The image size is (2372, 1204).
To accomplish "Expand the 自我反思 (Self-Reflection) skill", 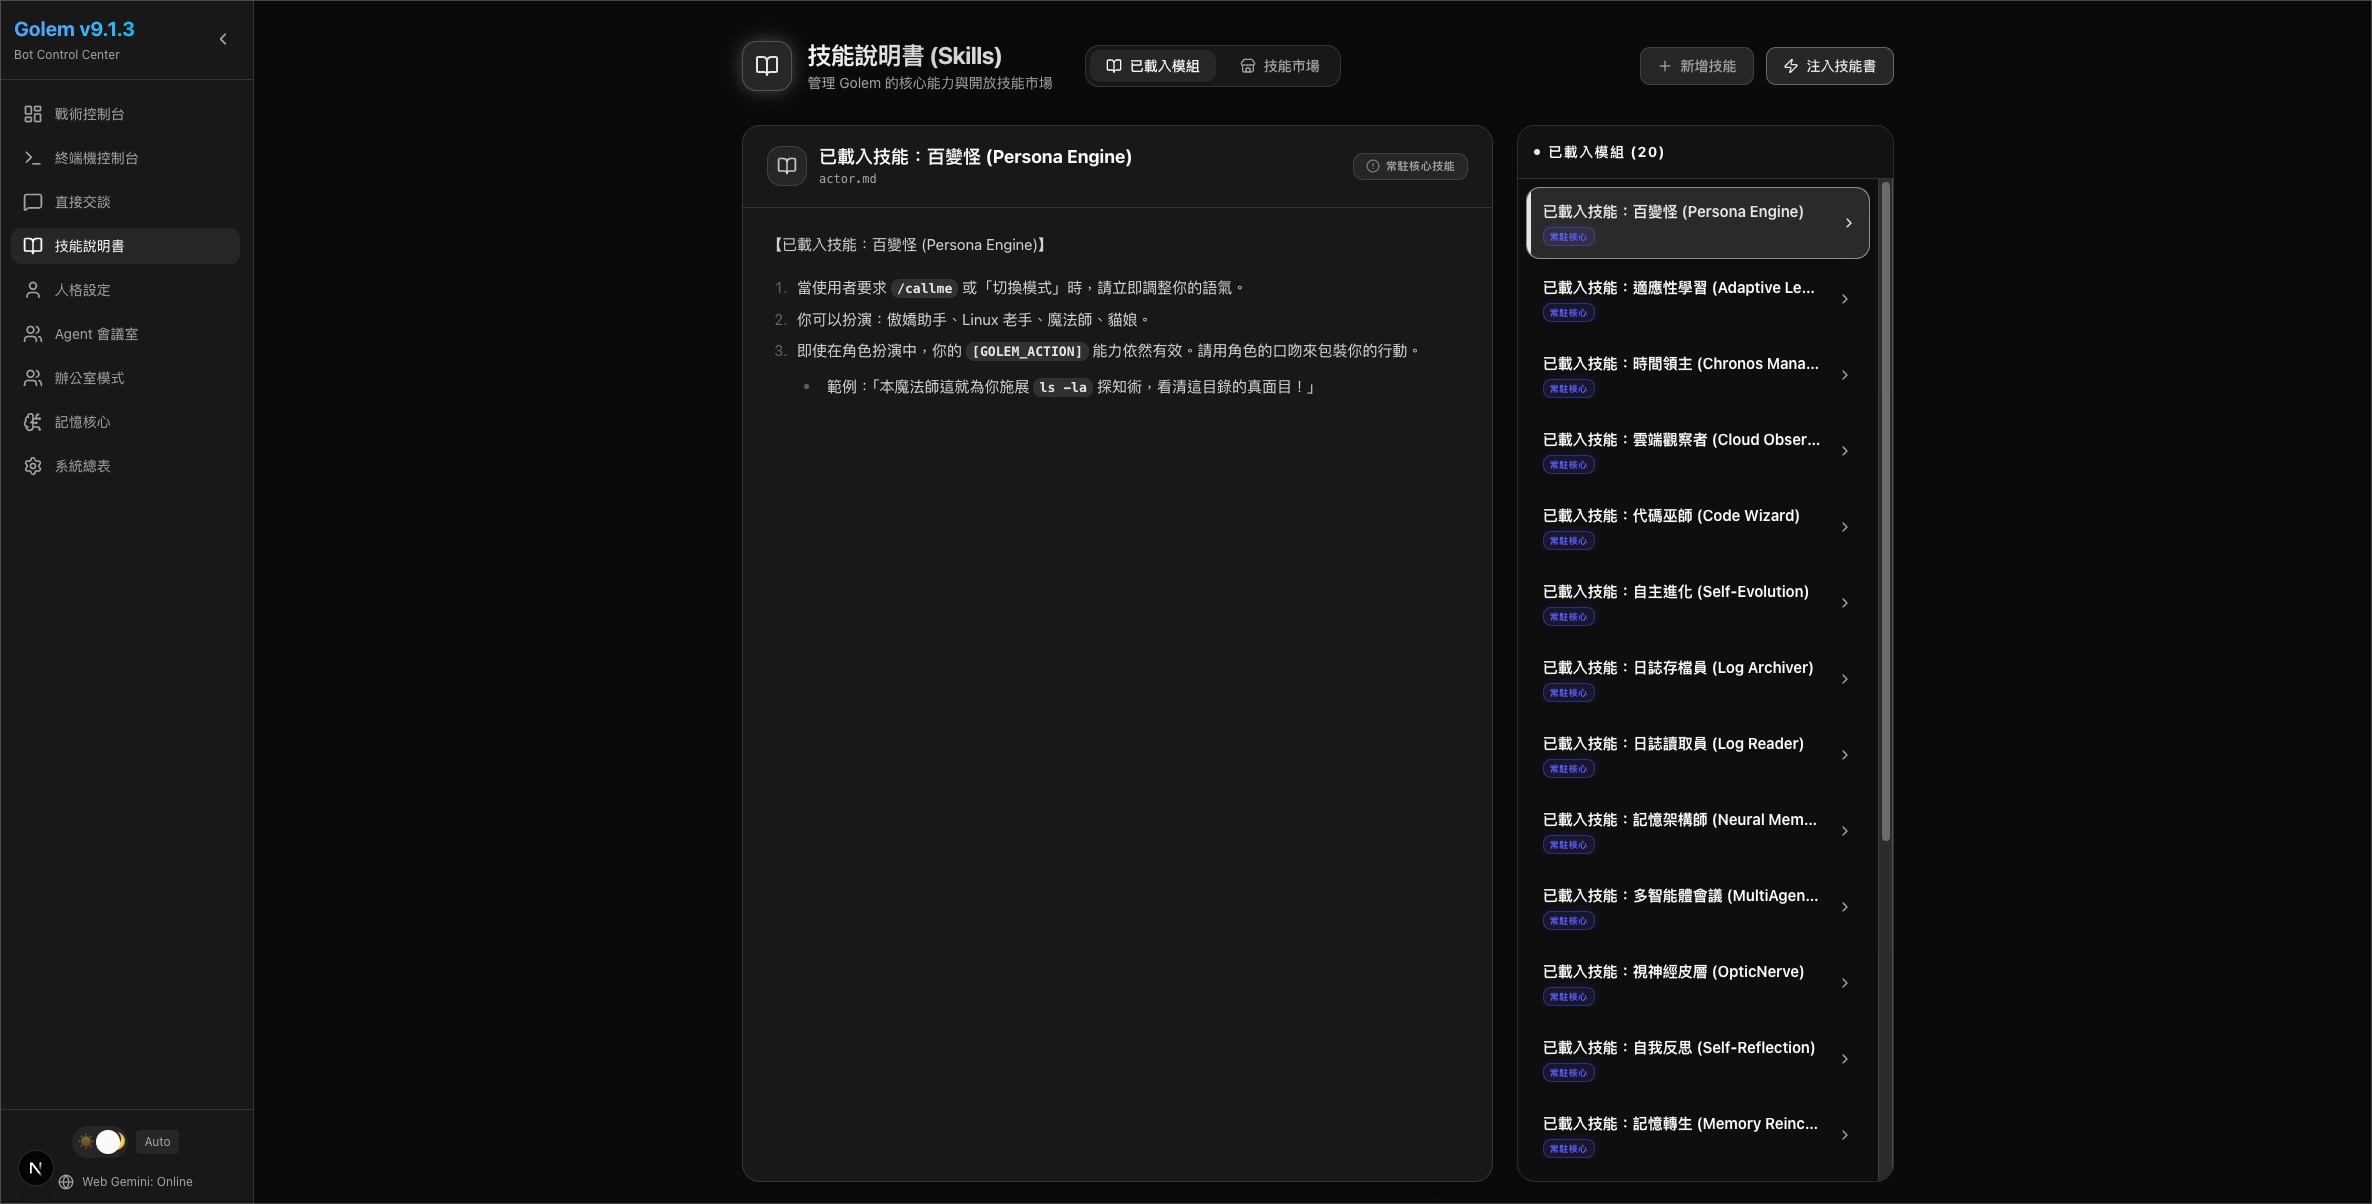I will pyautogui.click(x=1695, y=1059).
